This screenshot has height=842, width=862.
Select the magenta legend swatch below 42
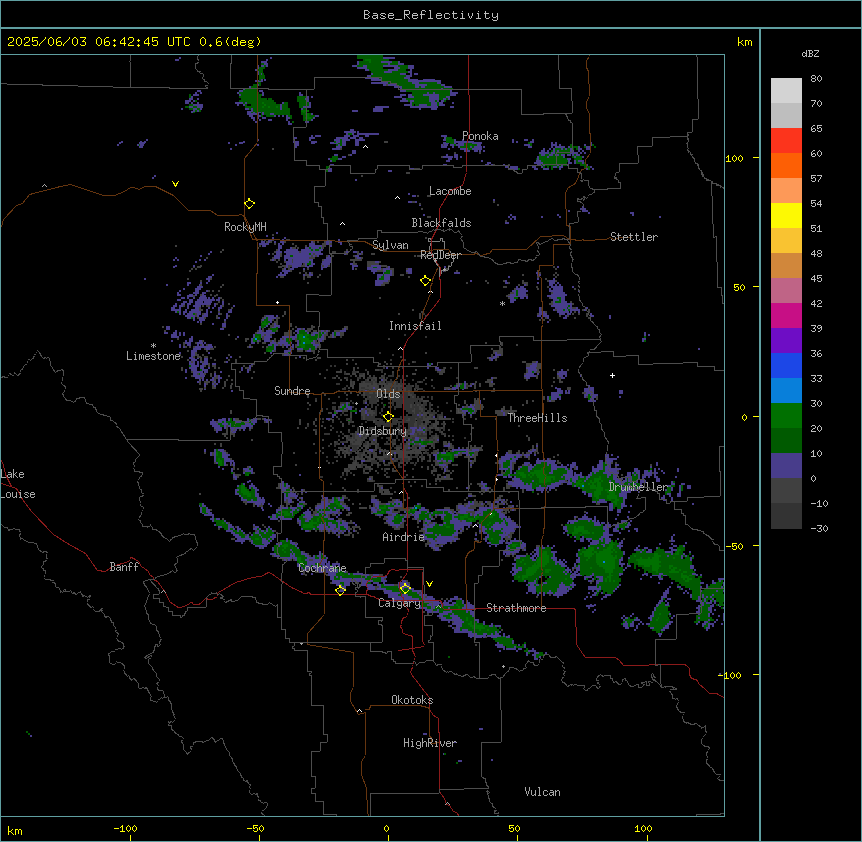pyautogui.click(x=786, y=315)
